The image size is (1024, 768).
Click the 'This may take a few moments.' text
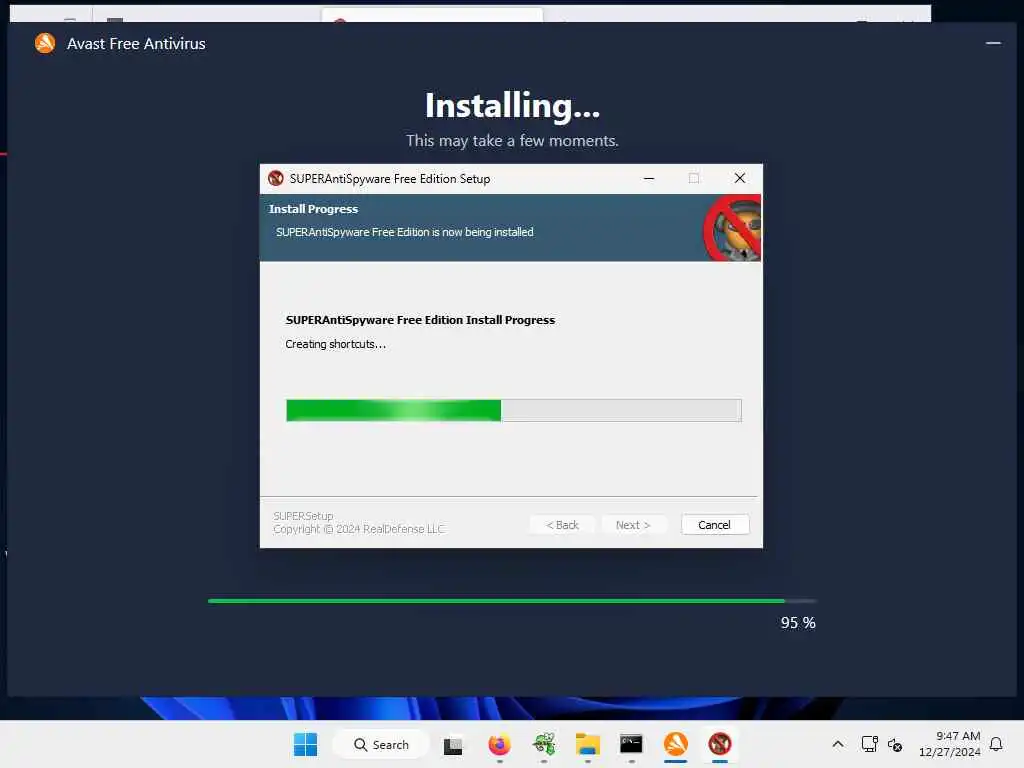512,140
